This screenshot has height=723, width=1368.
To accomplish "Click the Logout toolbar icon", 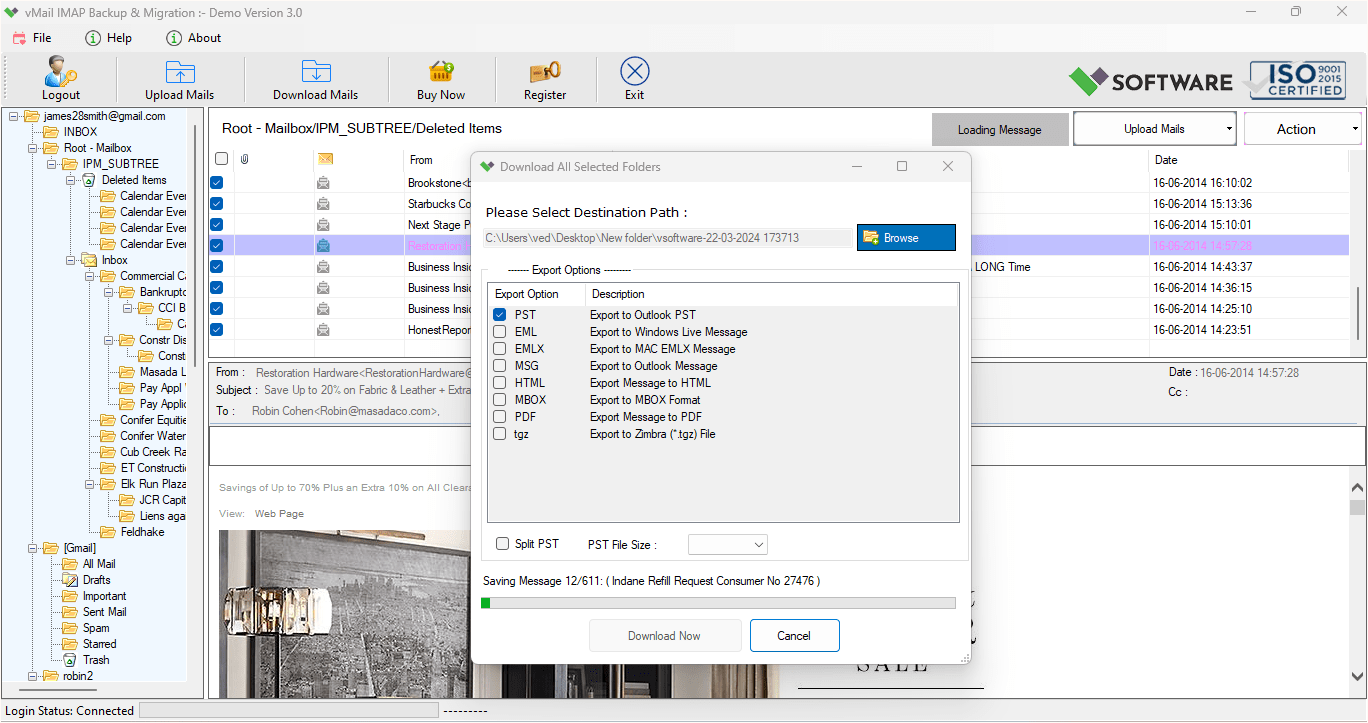I will pyautogui.click(x=61, y=72).
